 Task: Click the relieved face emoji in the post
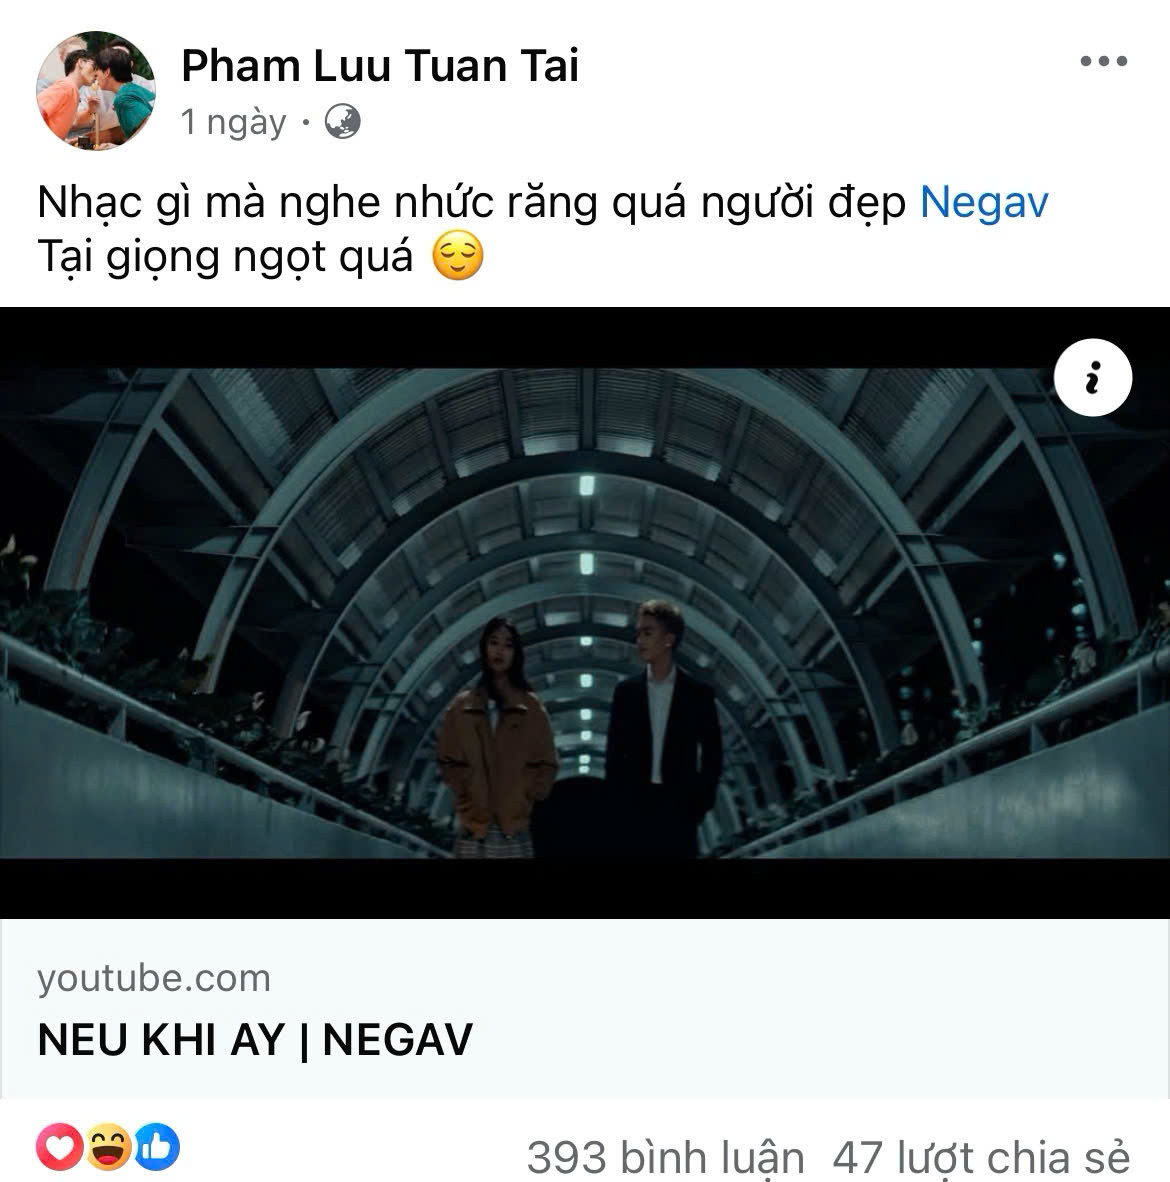[x=458, y=256]
